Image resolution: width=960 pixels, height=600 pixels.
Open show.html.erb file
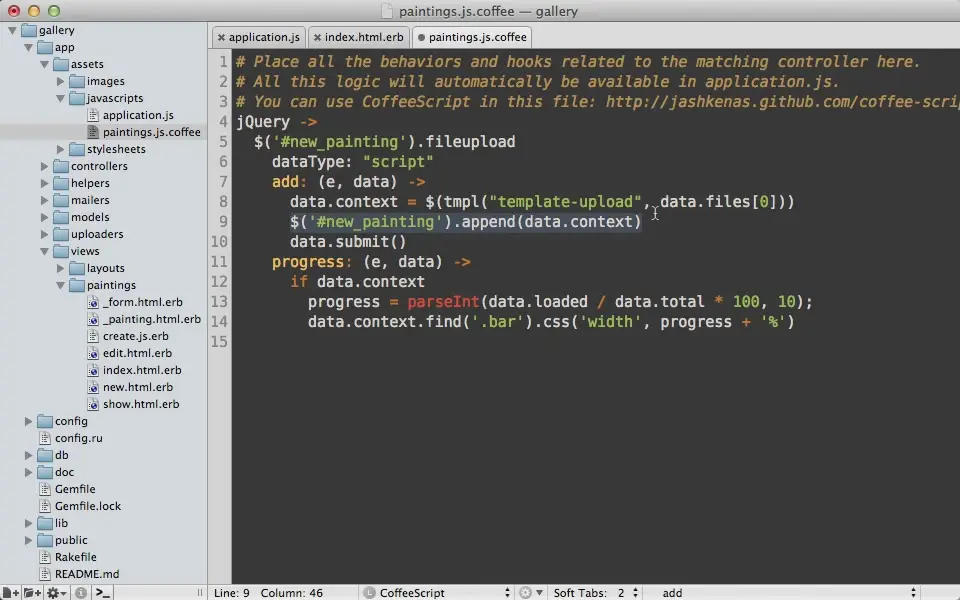pyautogui.click(x=141, y=404)
